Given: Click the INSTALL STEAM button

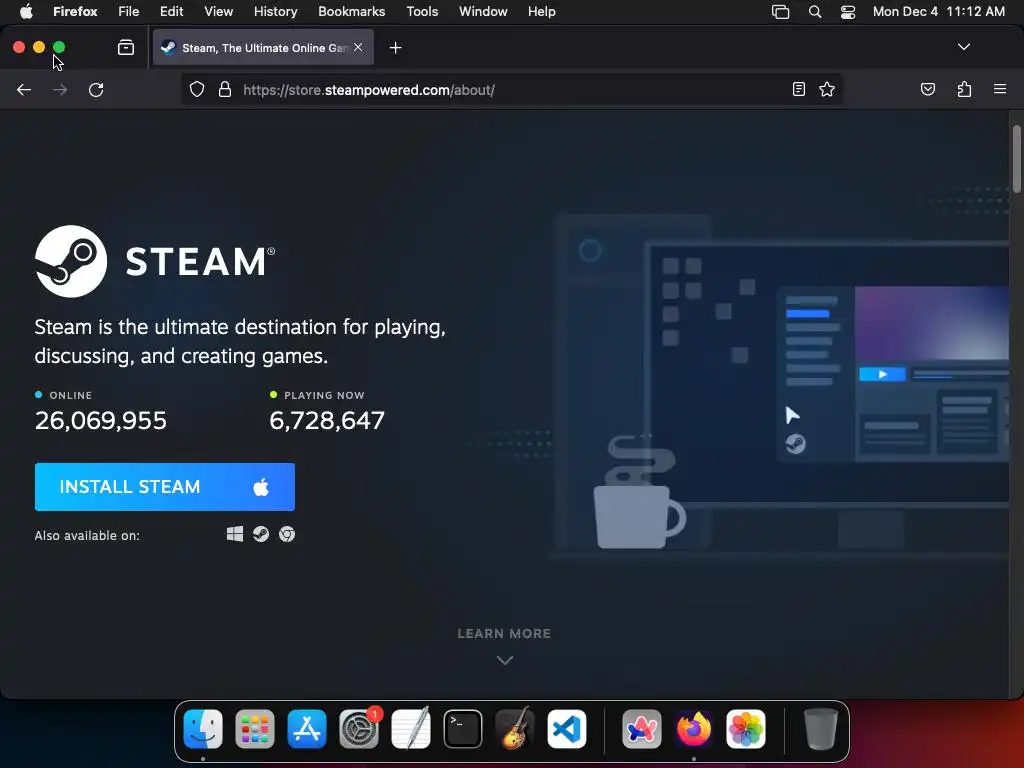Looking at the screenshot, I should tap(165, 487).
